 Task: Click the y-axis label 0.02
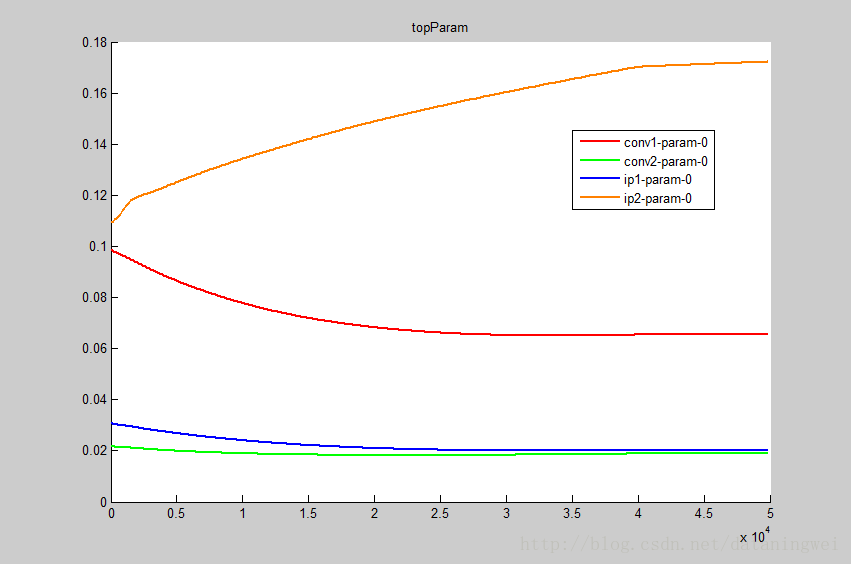click(x=94, y=451)
